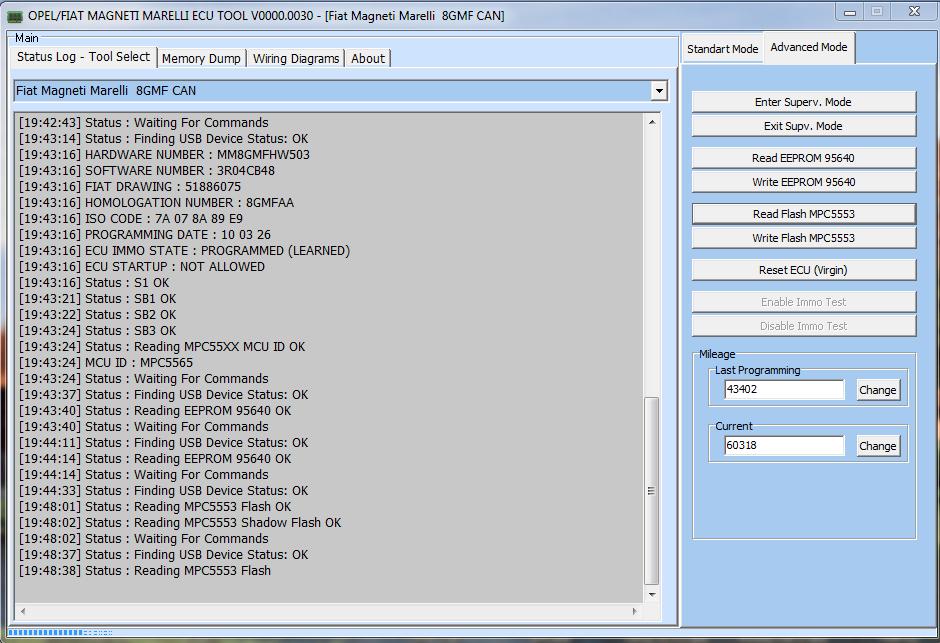Click the Current mileage input field
This screenshot has width=940, height=643.
(x=784, y=445)
